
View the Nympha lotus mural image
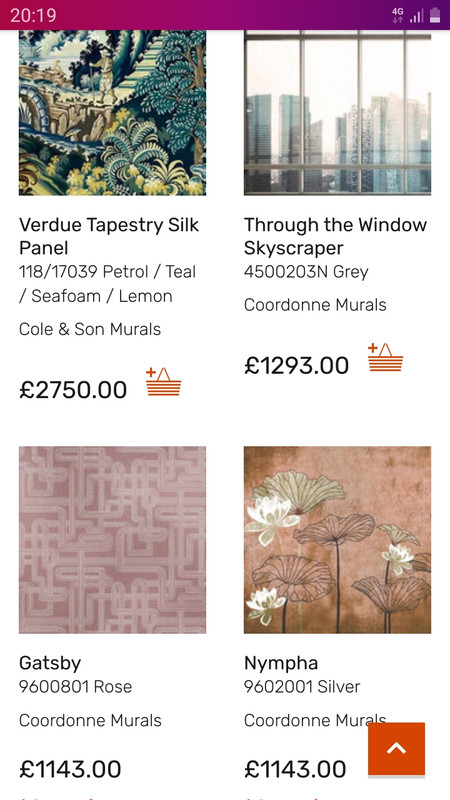click(337, 540)
